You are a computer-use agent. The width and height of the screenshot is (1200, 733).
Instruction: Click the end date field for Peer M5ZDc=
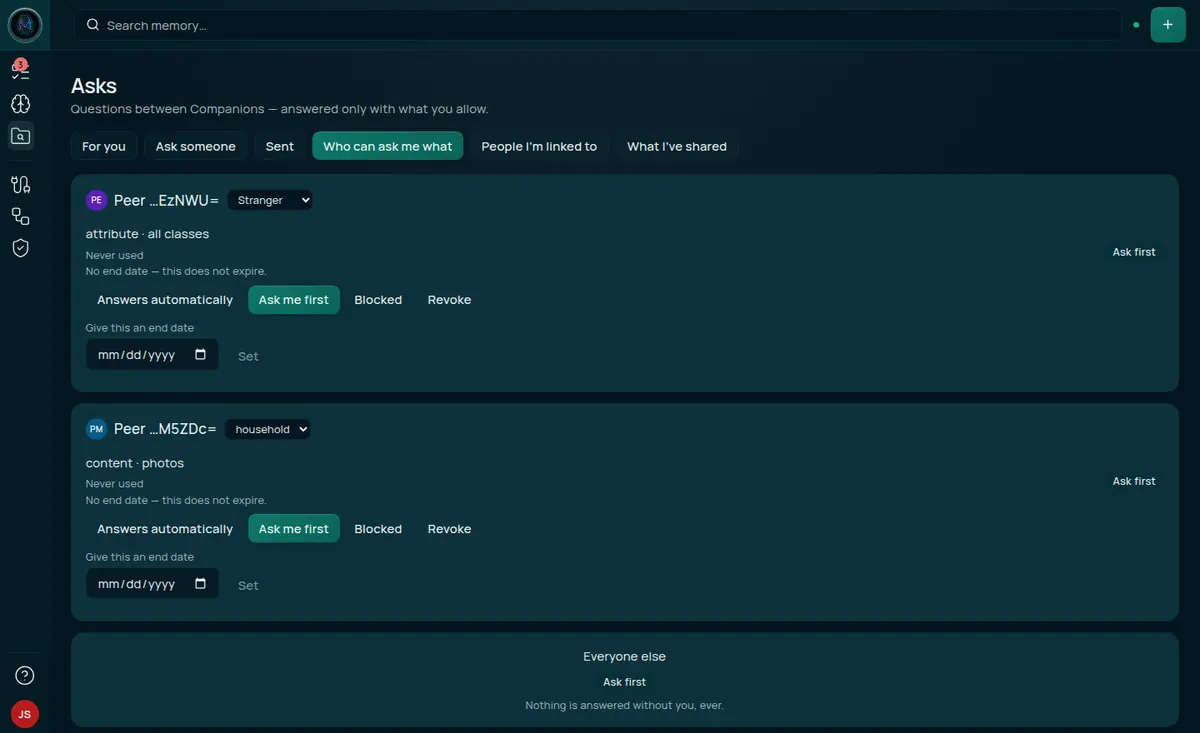pos(152,584)
